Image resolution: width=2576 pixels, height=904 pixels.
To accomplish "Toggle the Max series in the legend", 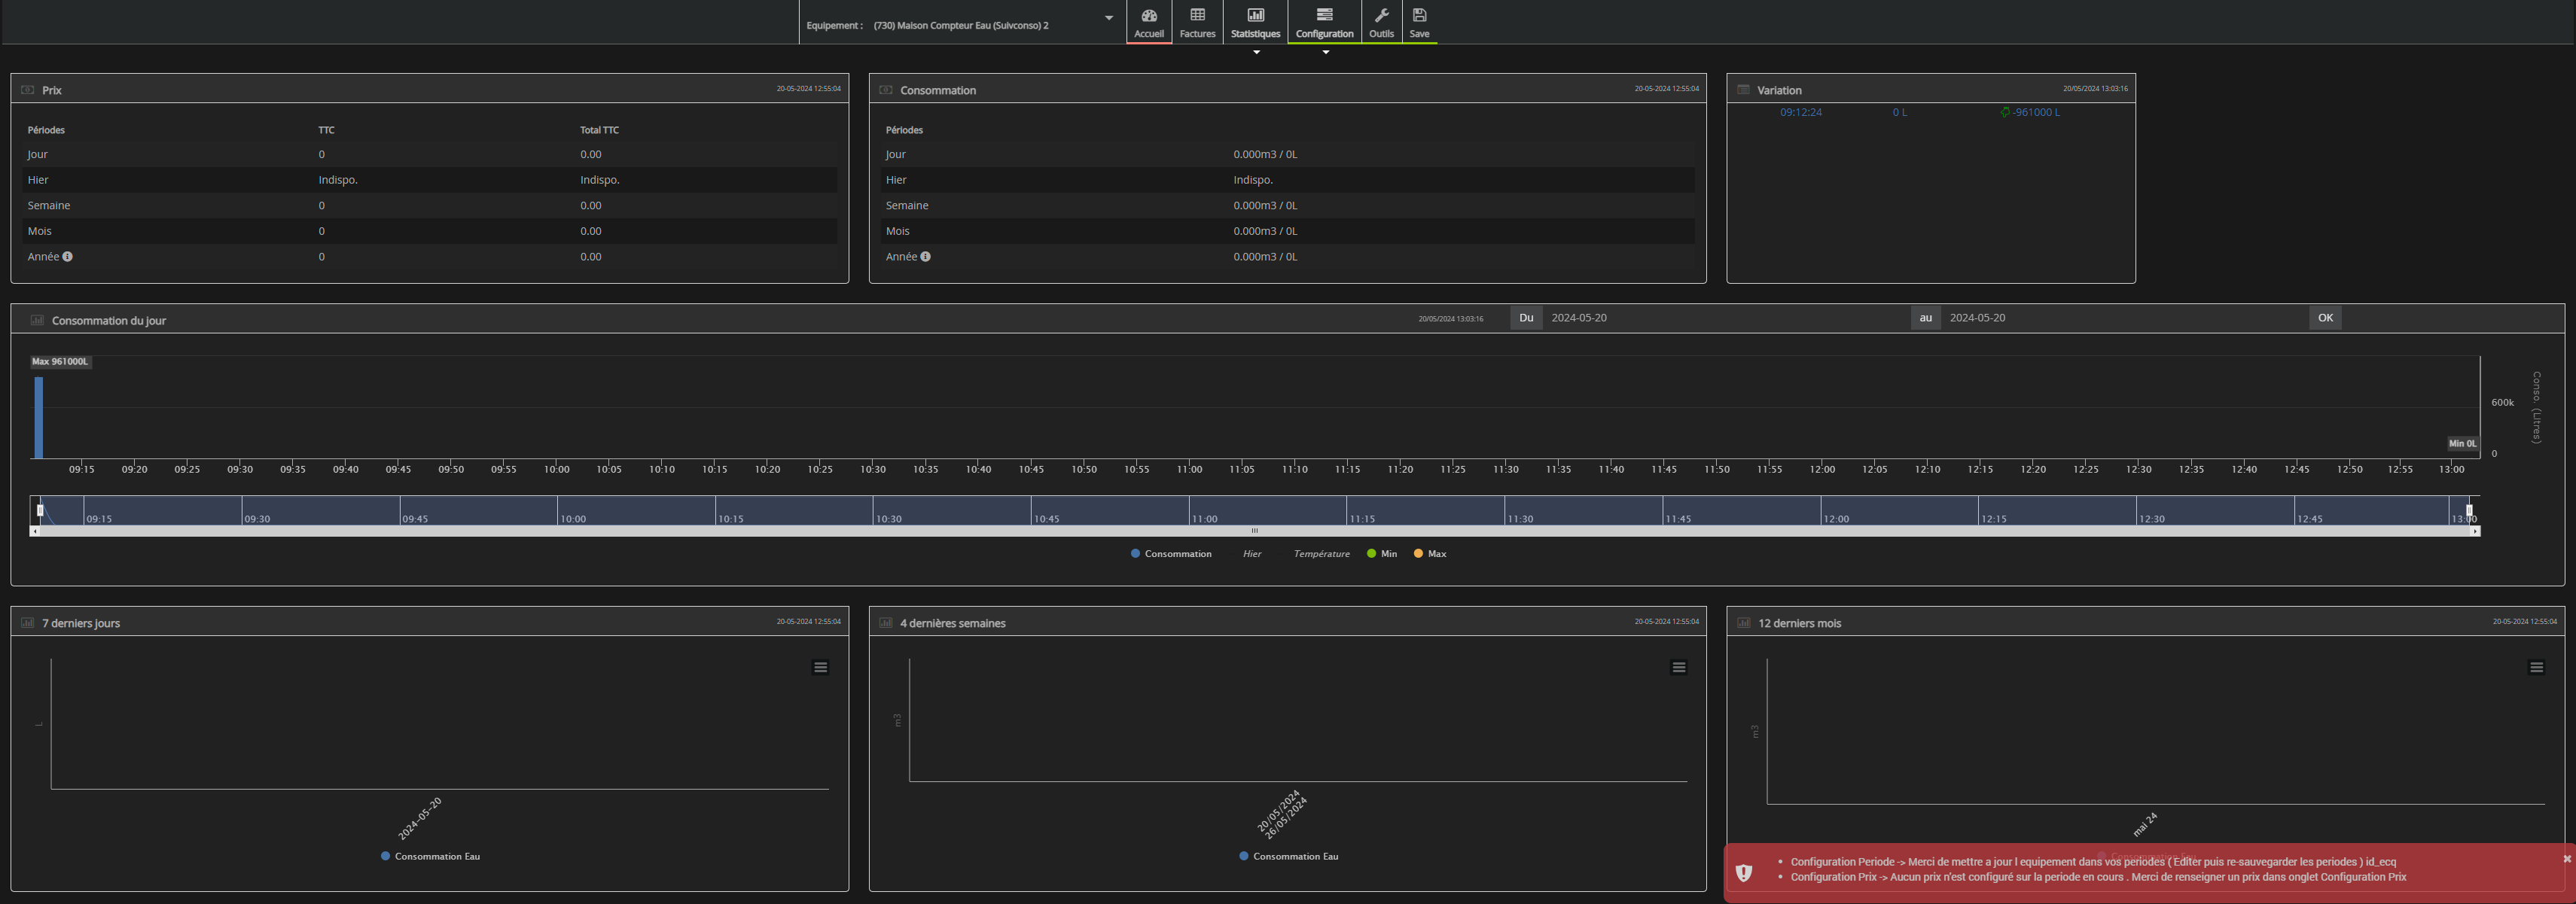I will click(1430, 554).
